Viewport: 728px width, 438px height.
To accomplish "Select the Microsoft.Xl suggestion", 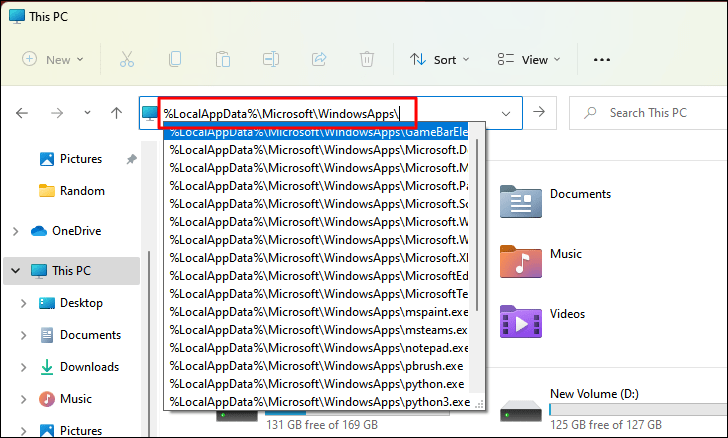I will [x=316, y=258].
